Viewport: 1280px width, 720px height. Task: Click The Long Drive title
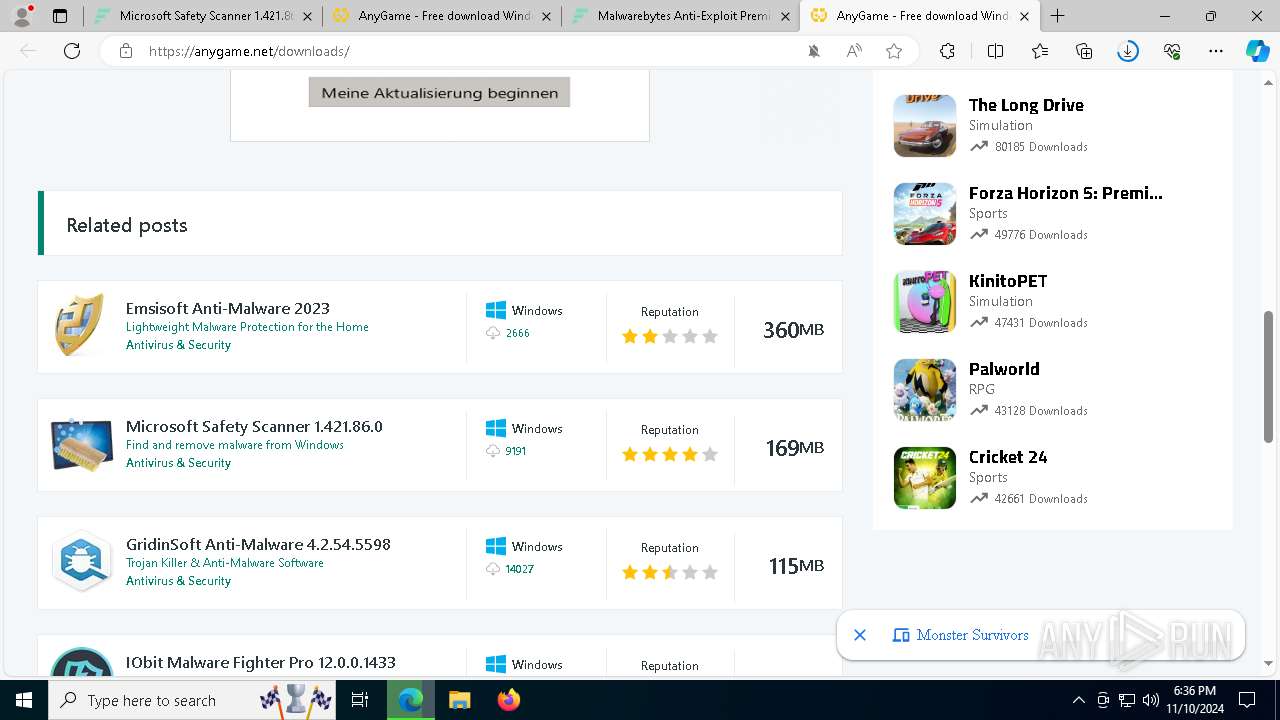(x=1026, y=105)
